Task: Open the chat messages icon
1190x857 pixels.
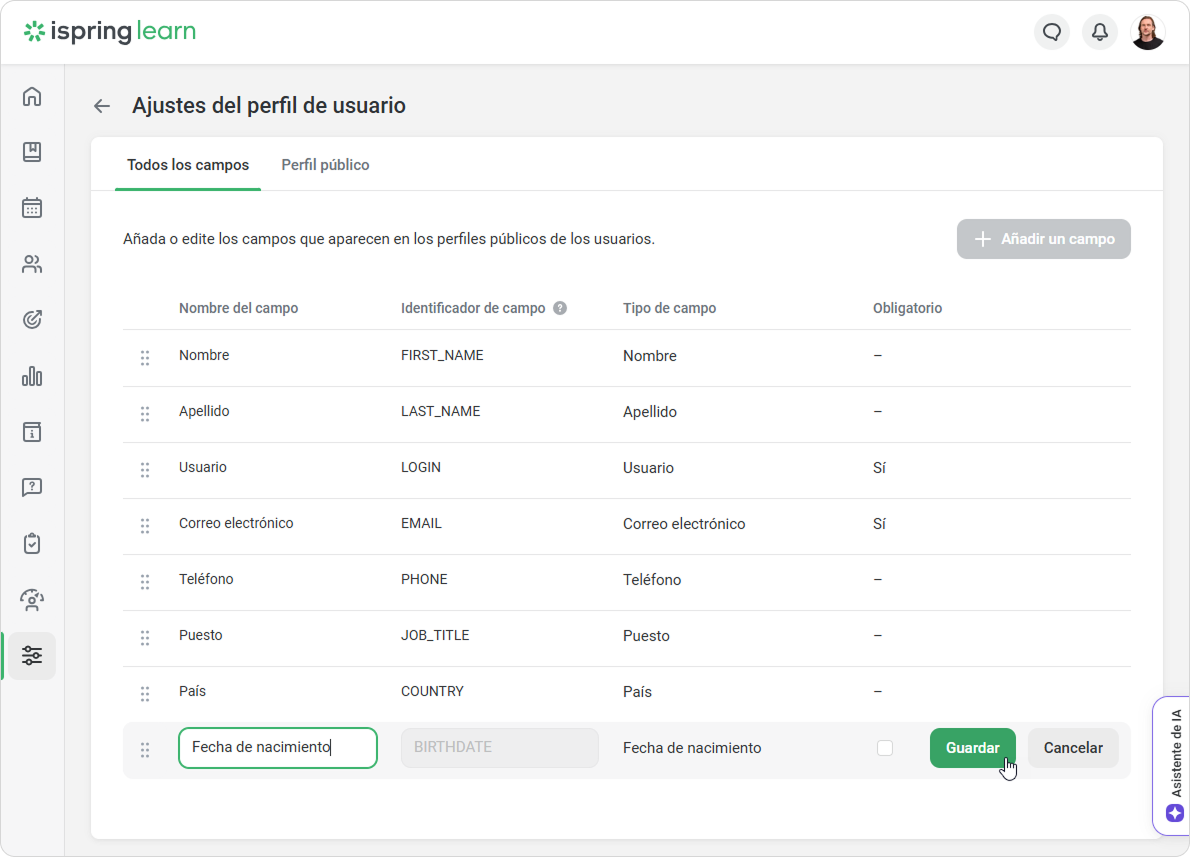Action: [x=1051, y=32]
